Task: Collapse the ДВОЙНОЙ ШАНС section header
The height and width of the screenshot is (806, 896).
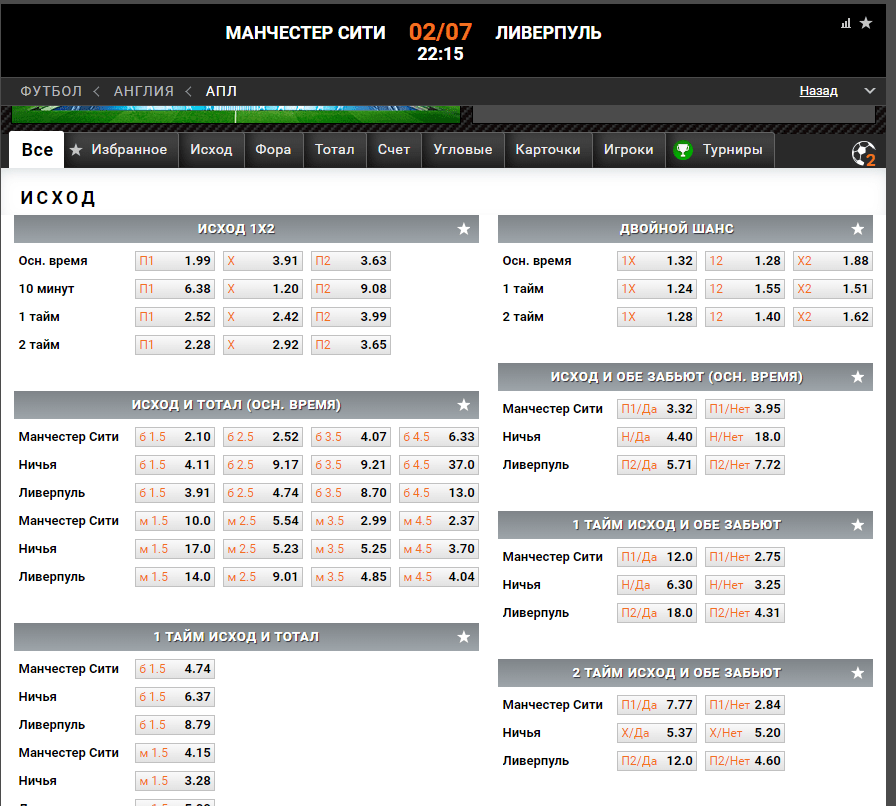Action: [685, 229]
